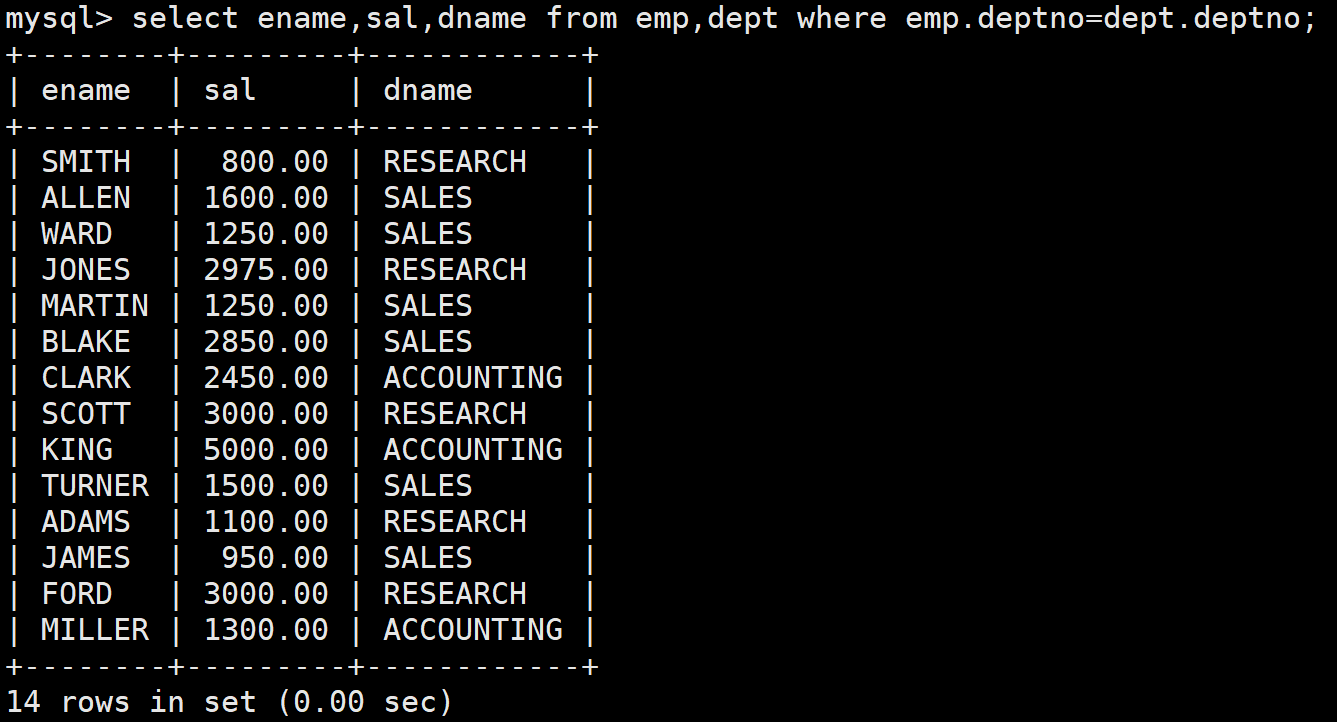Click the FORD employee name
The image size is (1337, 722).
(77, 594)
